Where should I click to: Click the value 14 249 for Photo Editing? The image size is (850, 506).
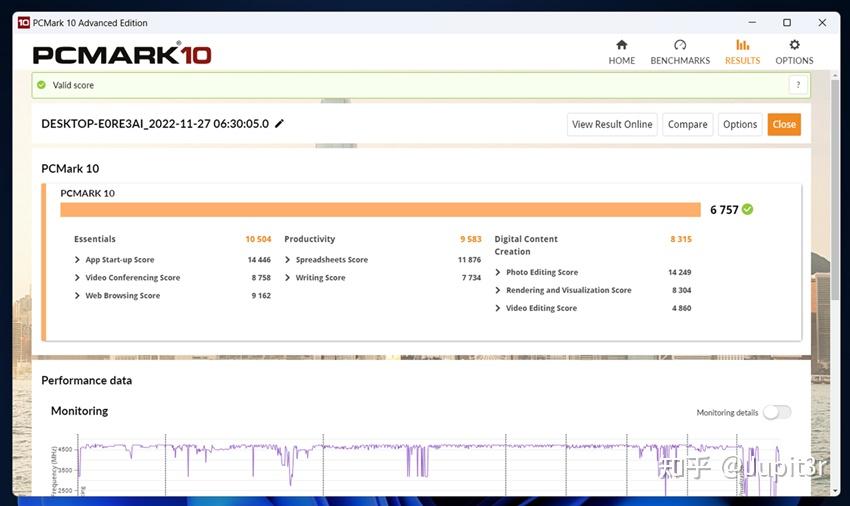pyautogui.click(x=680, y=272)
